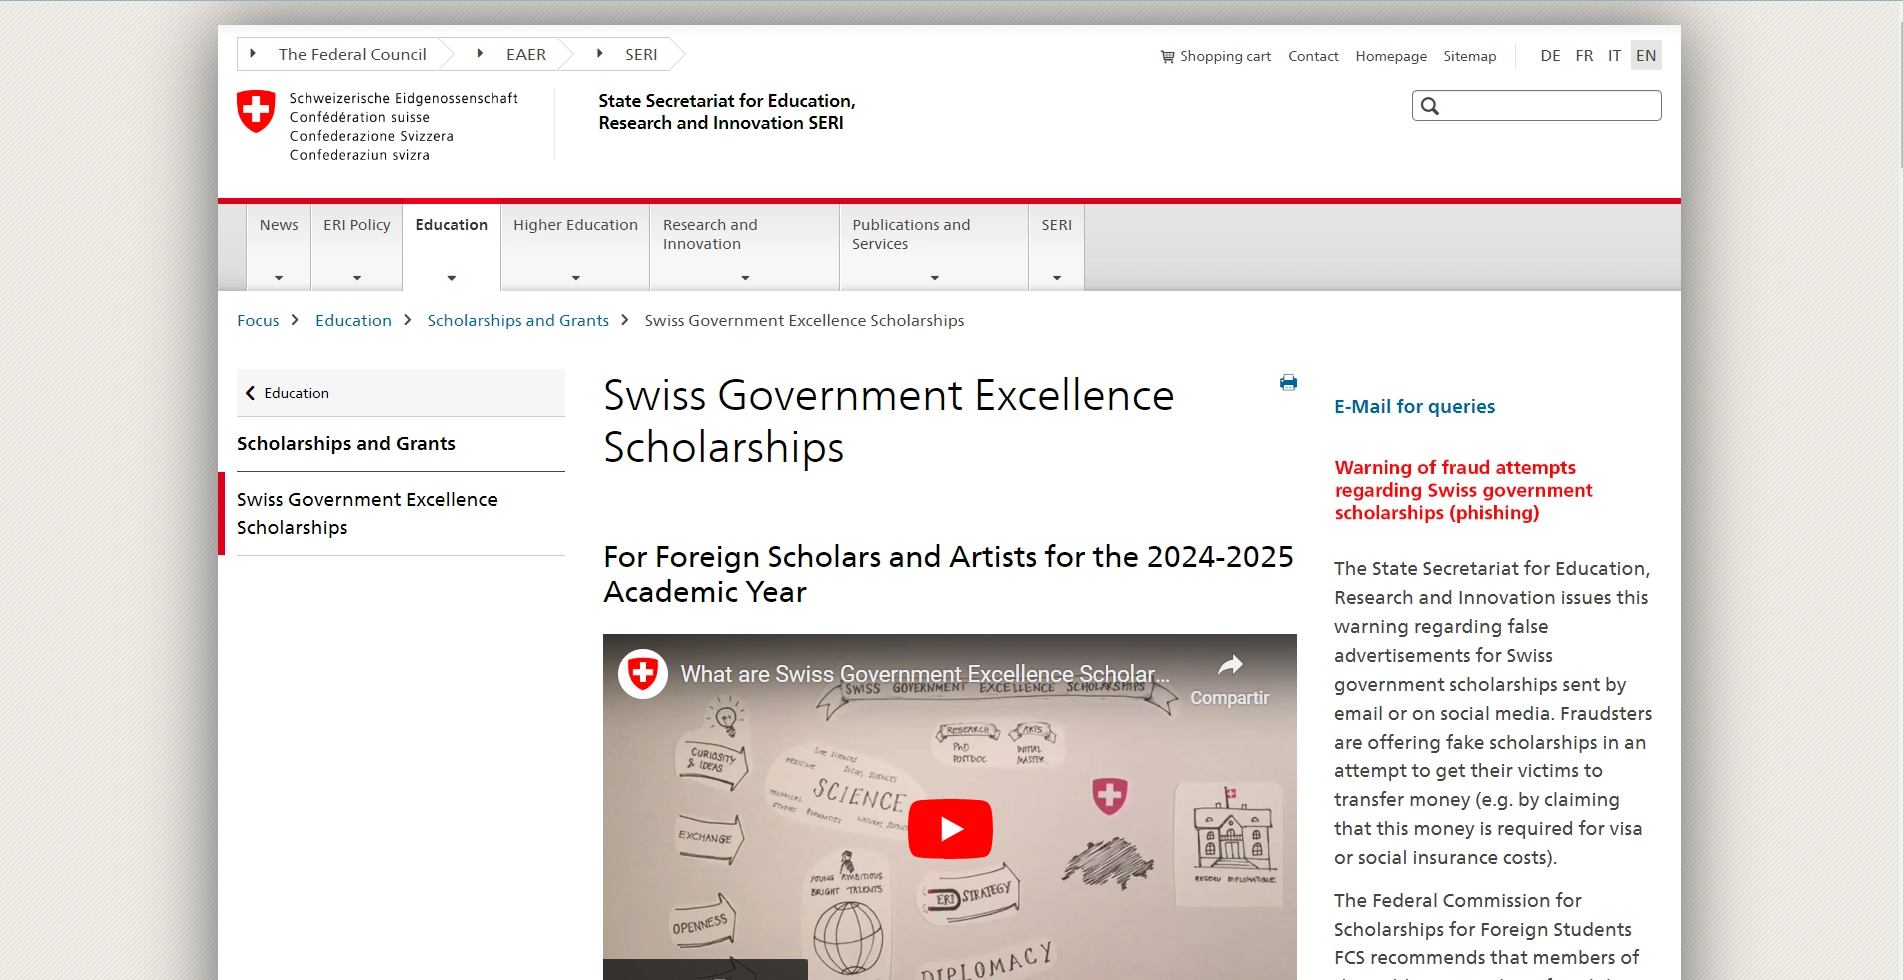Image resolution: width=1903 pixels, height=980 pixels.
Task: Switch language to DE
Action: click(x=1550, y=56)
